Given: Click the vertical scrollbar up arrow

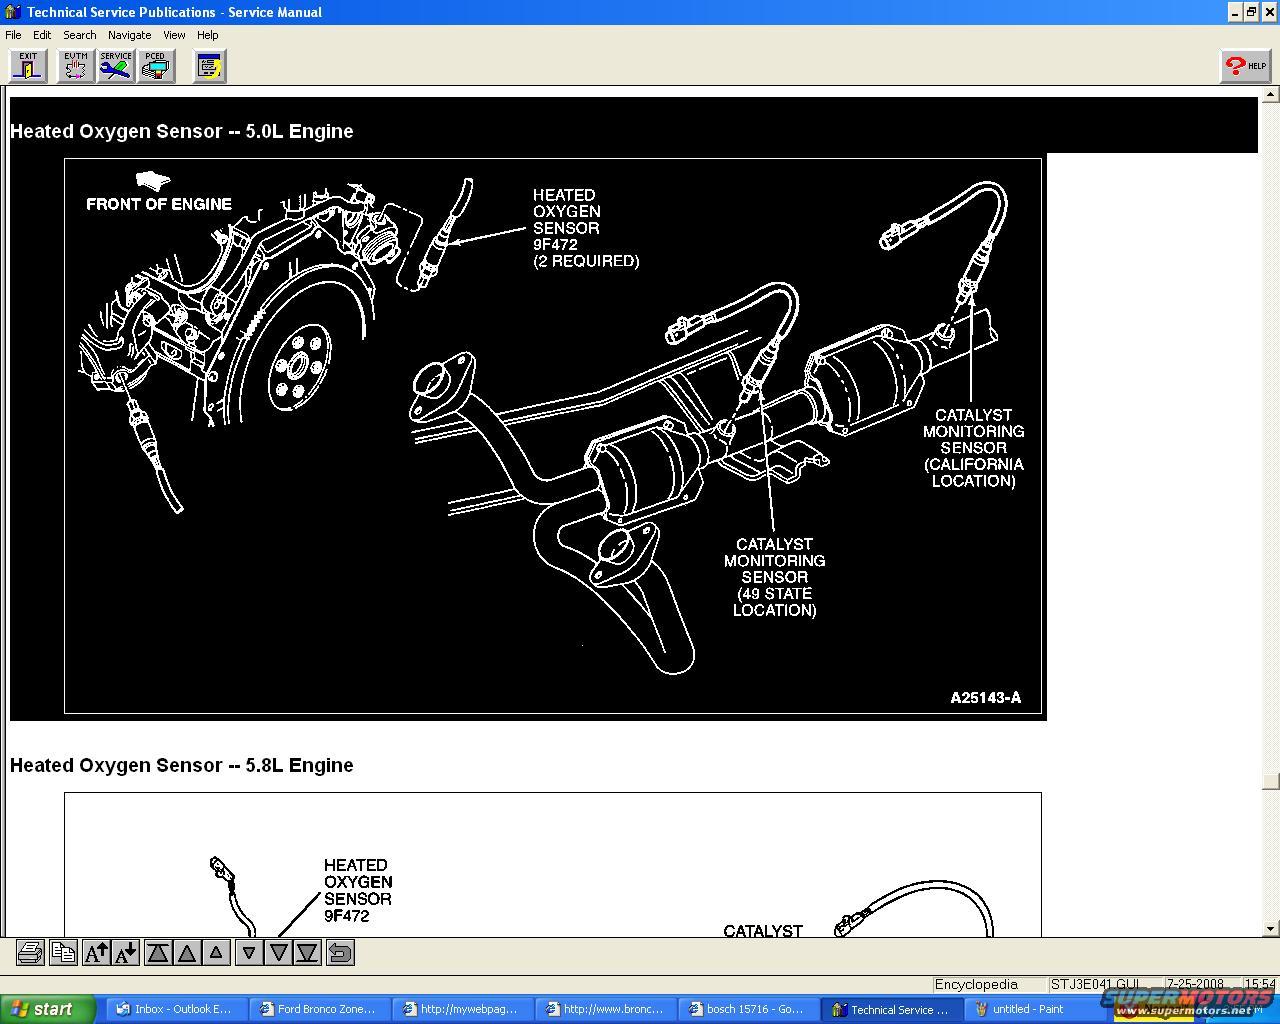Looking at the screenshot, I should tap(1270, 95).
